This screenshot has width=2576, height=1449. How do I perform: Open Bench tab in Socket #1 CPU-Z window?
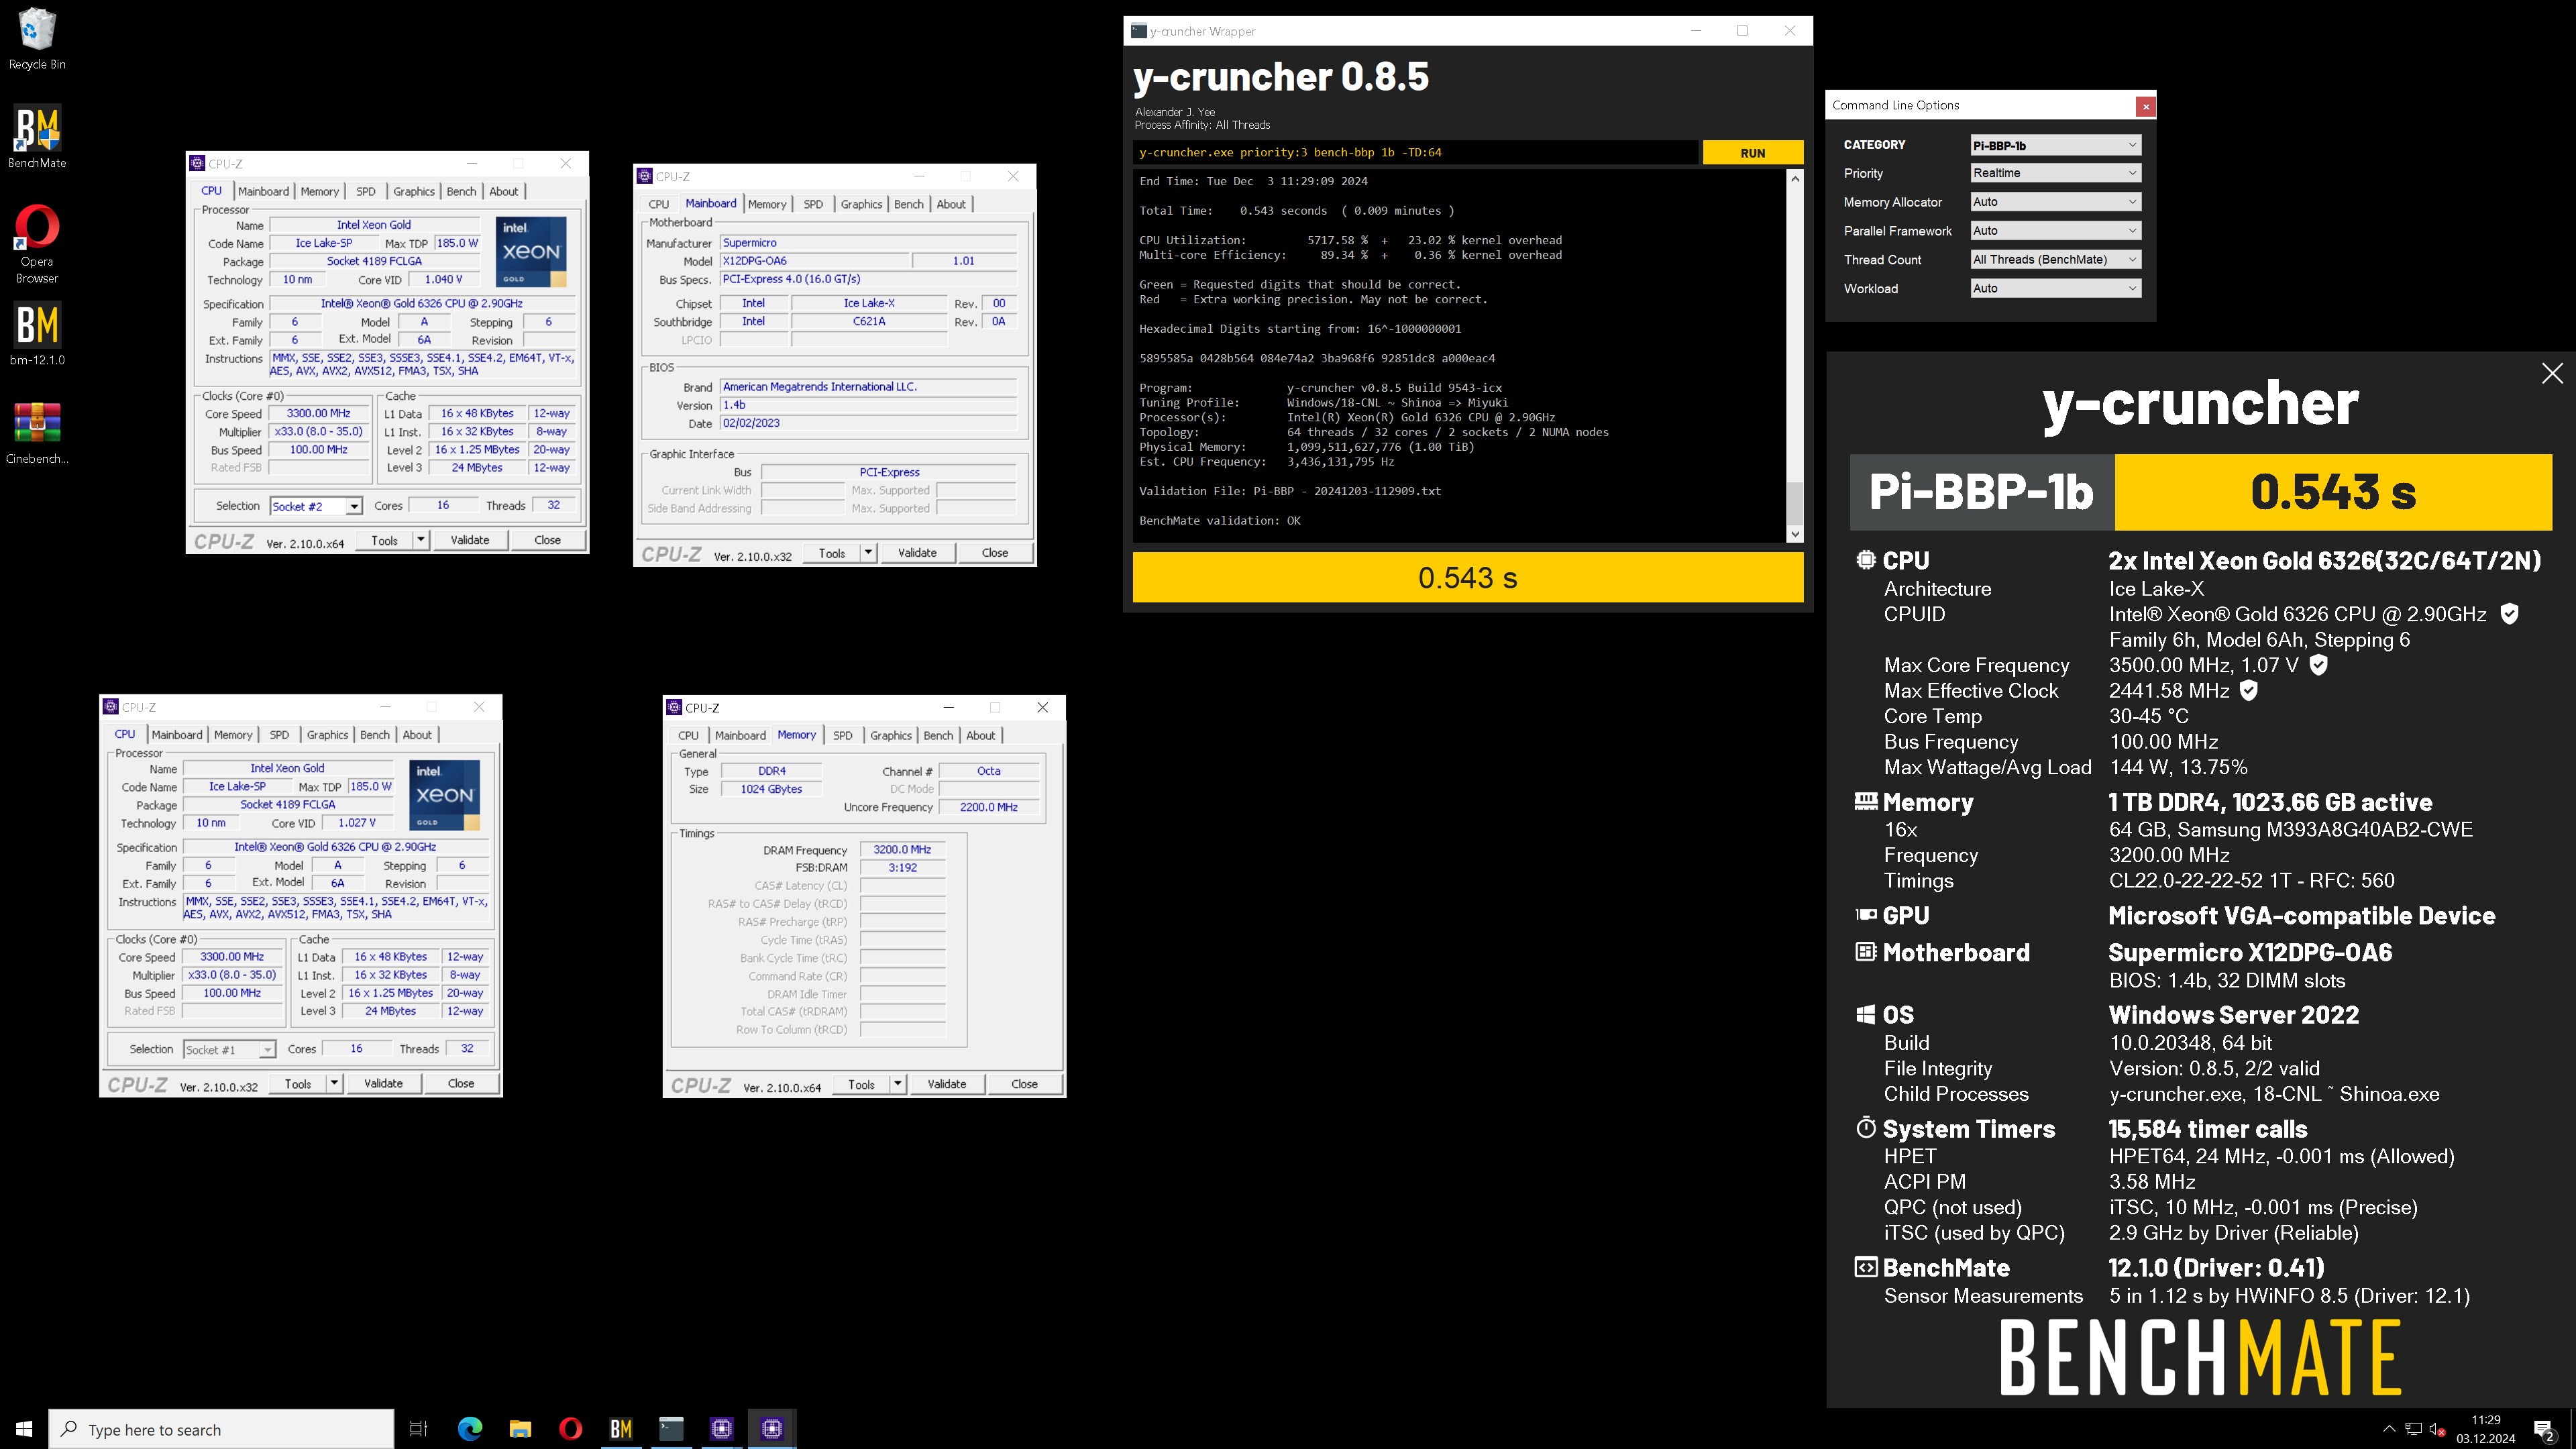tap(375, 735)
